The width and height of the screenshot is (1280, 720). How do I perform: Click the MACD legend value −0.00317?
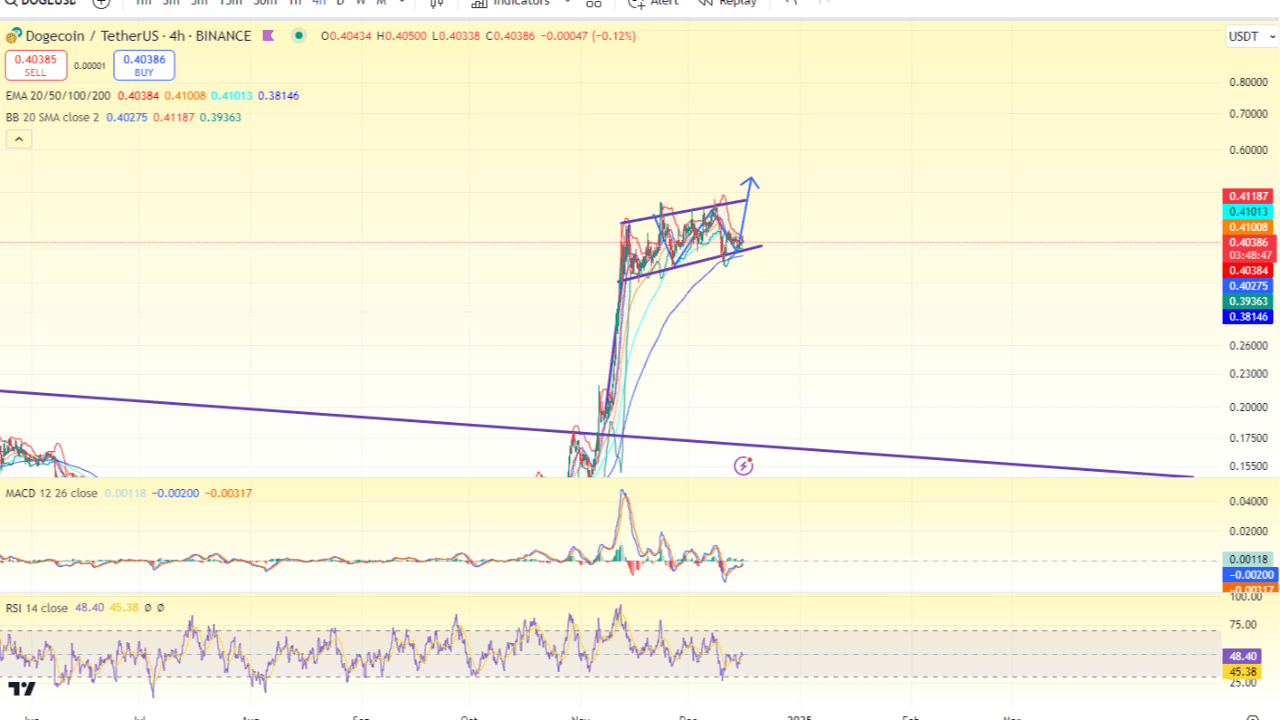(230, 493)
